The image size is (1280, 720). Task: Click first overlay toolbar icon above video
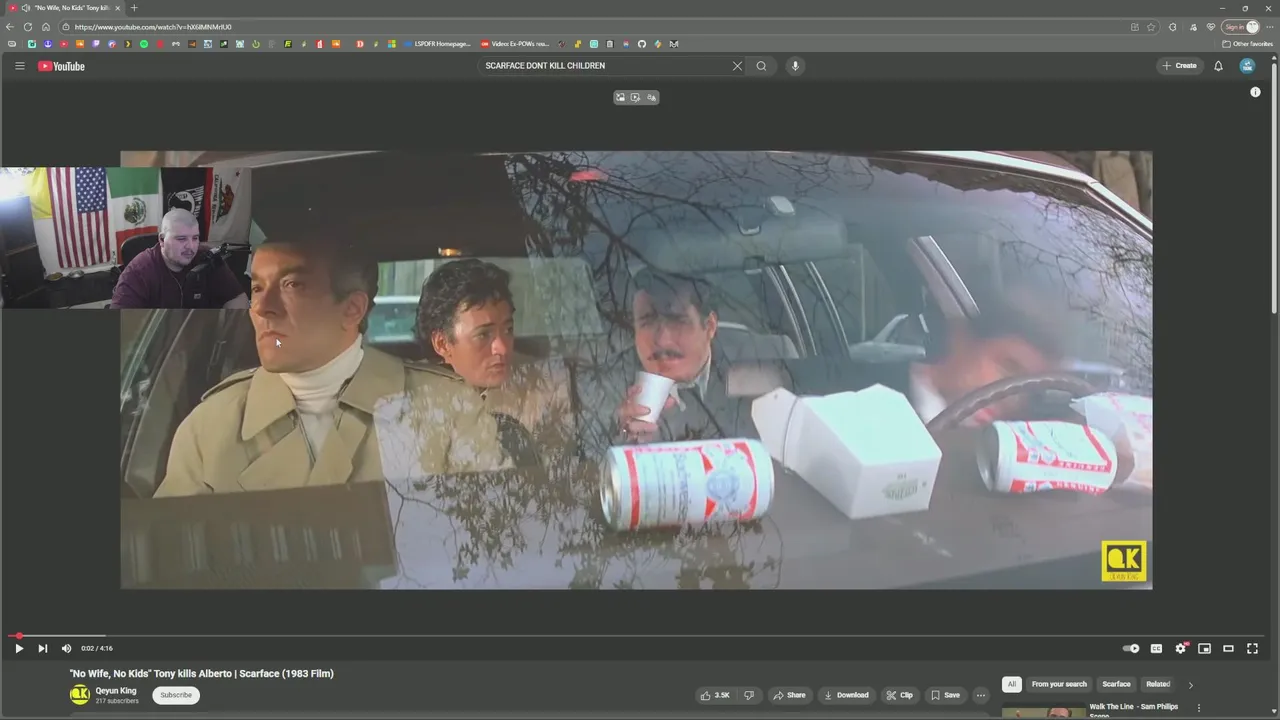[x=620, y=97]
